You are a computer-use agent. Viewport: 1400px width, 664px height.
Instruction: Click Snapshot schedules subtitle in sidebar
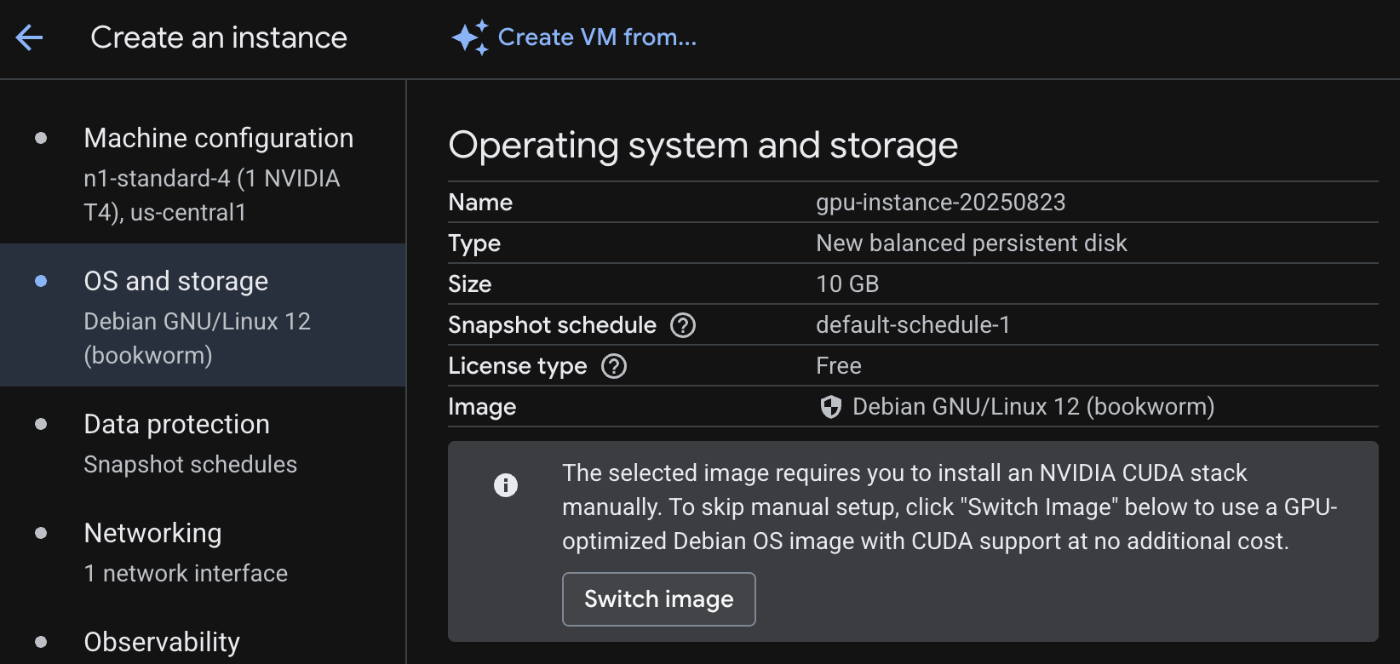(x=190, y=465)
